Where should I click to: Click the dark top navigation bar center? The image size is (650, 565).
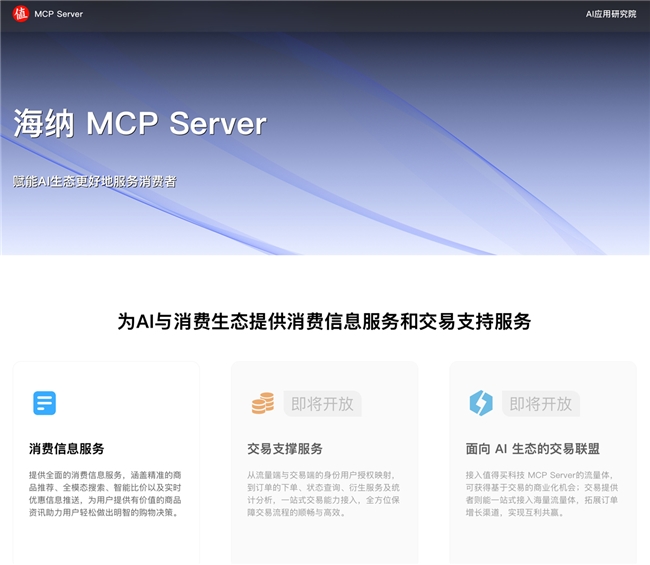pos(325,14)
